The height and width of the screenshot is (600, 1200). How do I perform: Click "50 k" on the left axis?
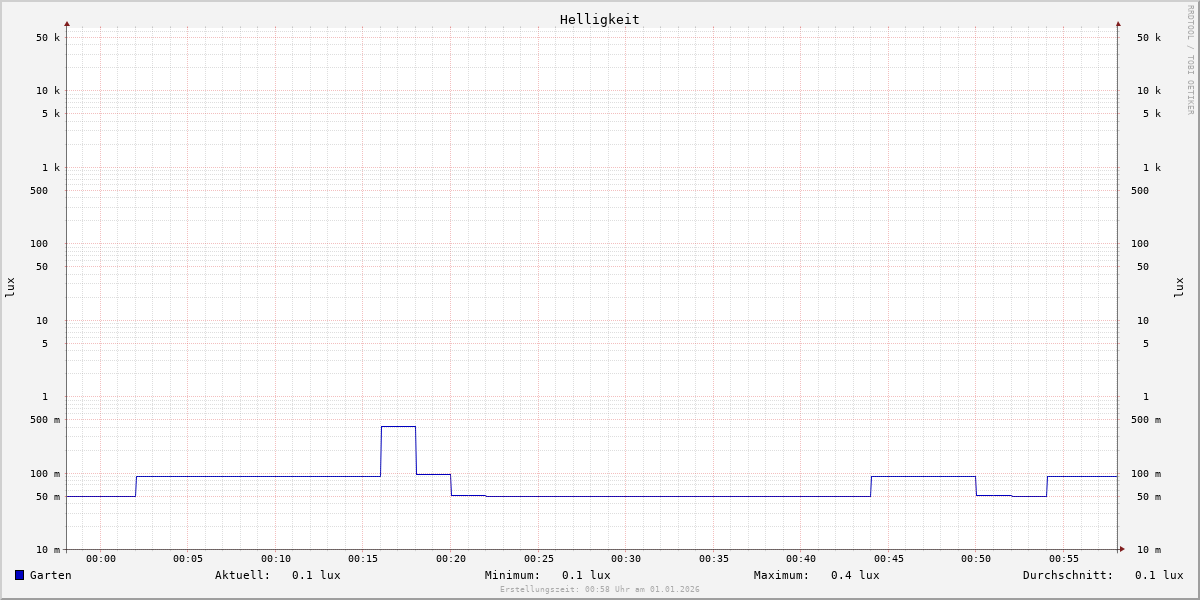click(x=48, y=38)
